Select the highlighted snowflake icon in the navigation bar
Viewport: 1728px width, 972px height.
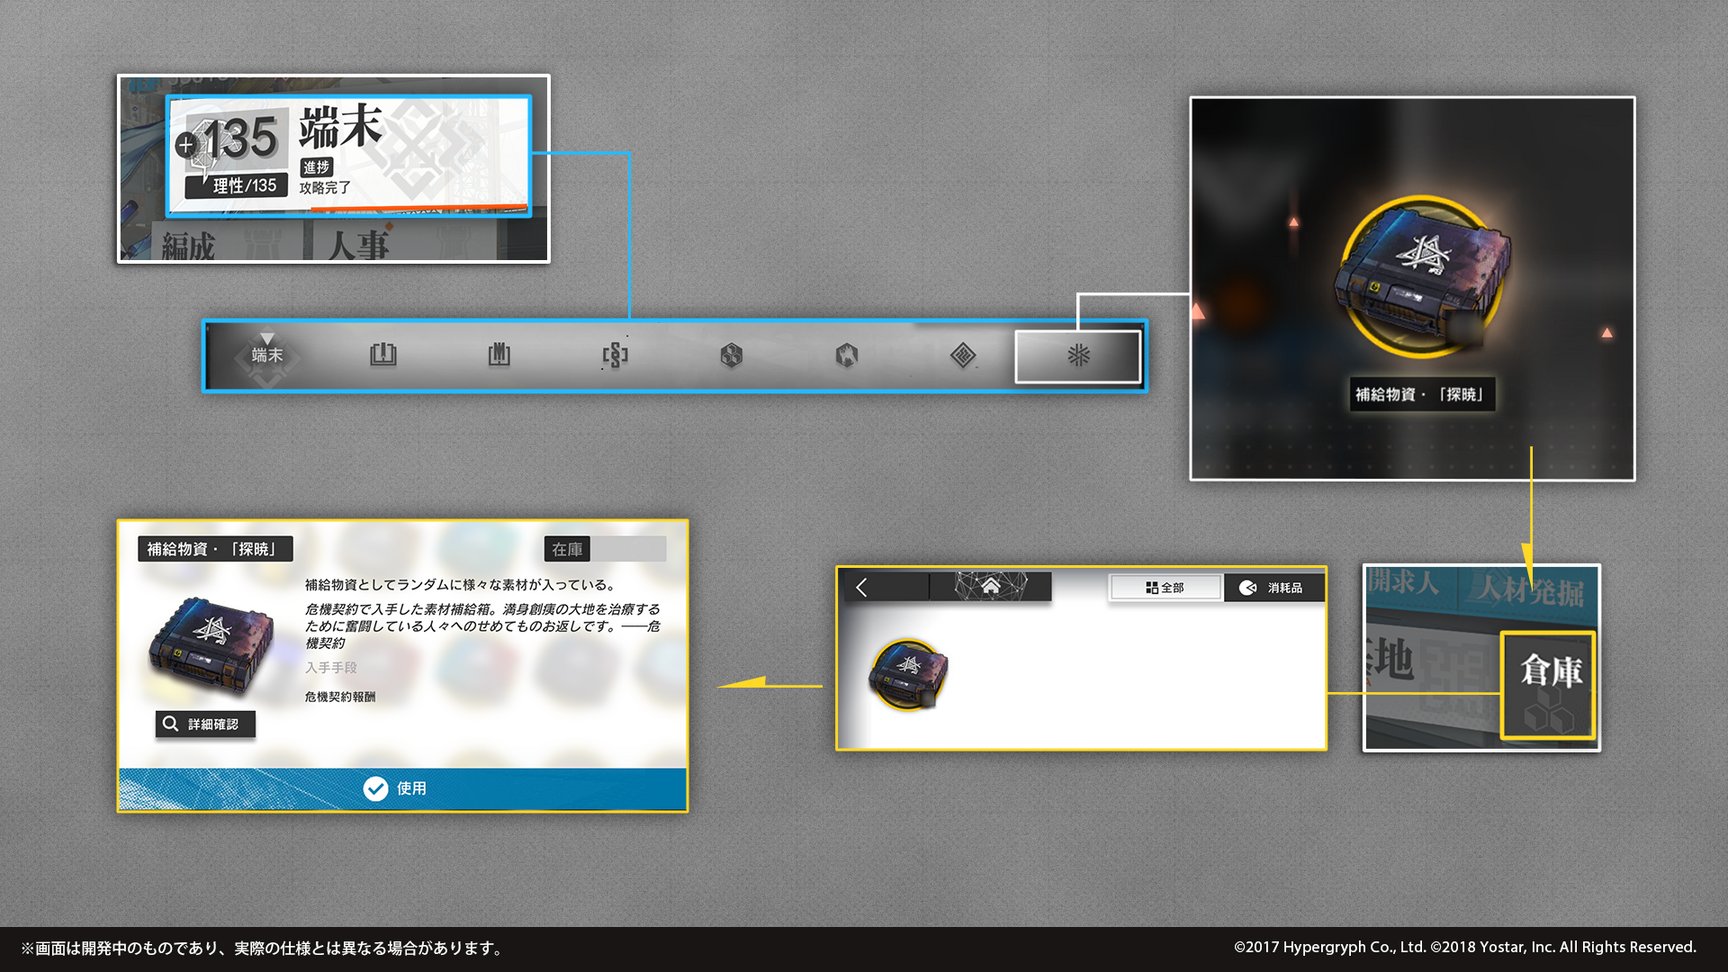(x=1078, y=356)
